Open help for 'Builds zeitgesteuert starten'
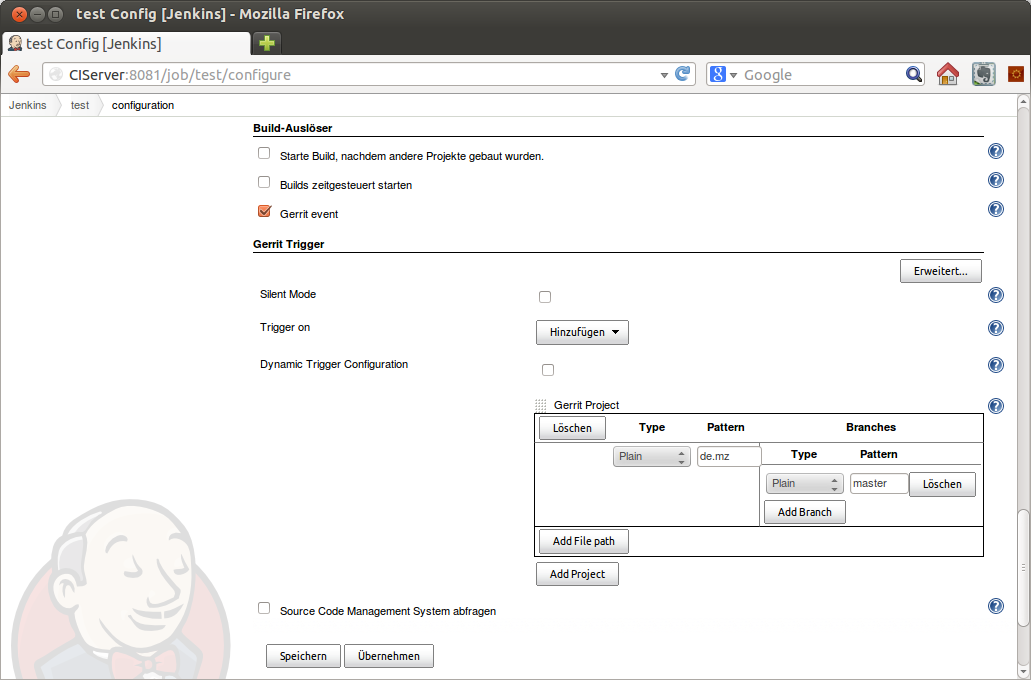The height and width of the screenshot is (680, 1031). (996, 180)
